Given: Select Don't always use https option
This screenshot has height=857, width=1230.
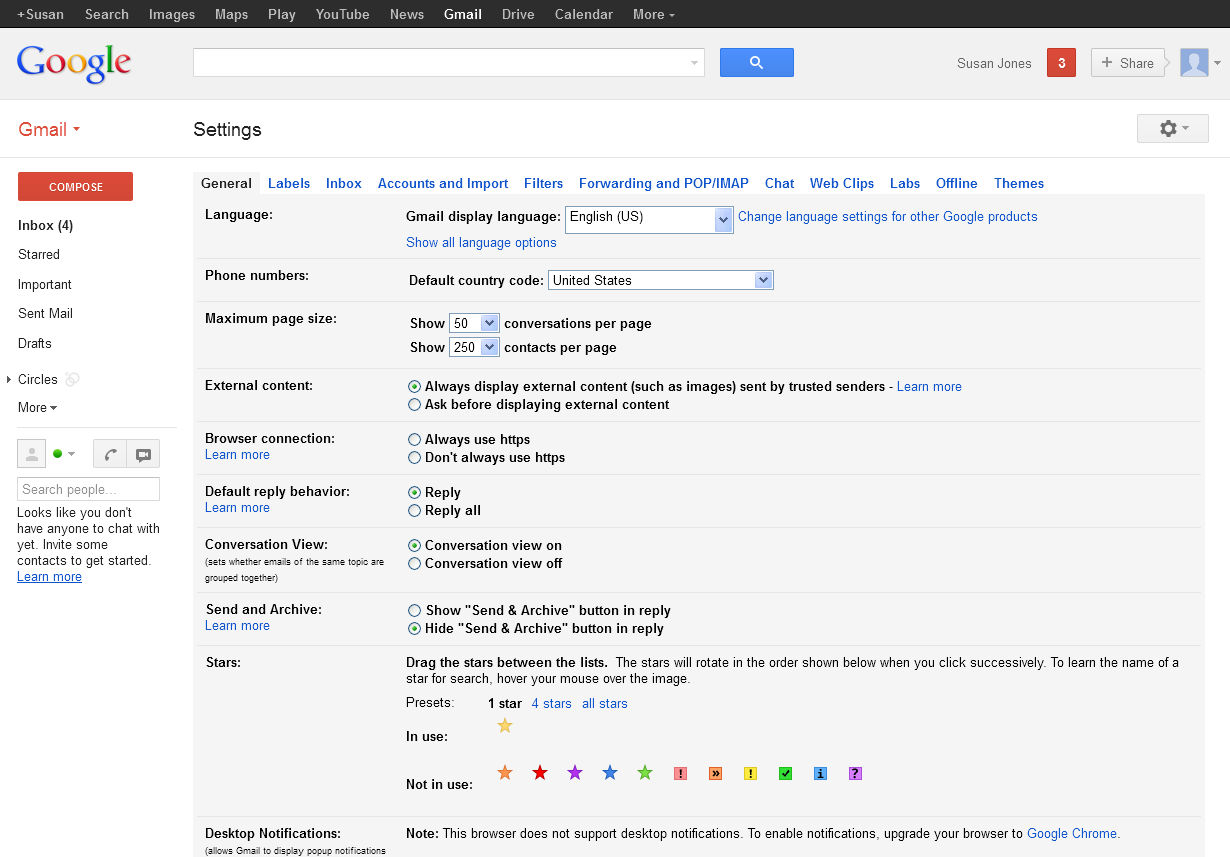Looking at the screenshot, I should click(414, 458).
